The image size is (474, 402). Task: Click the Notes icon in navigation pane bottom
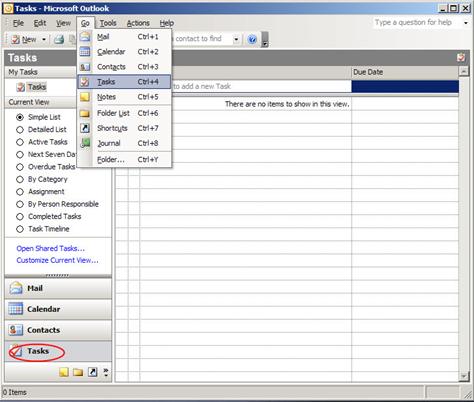pyautogui.click(x=64, y=372)
